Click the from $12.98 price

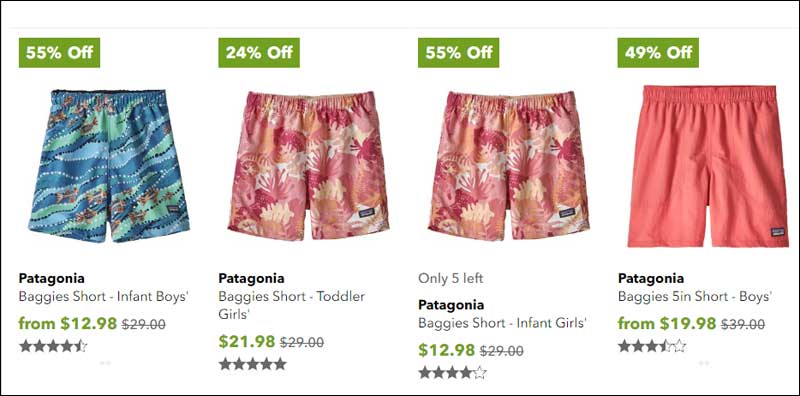(68, 324)
